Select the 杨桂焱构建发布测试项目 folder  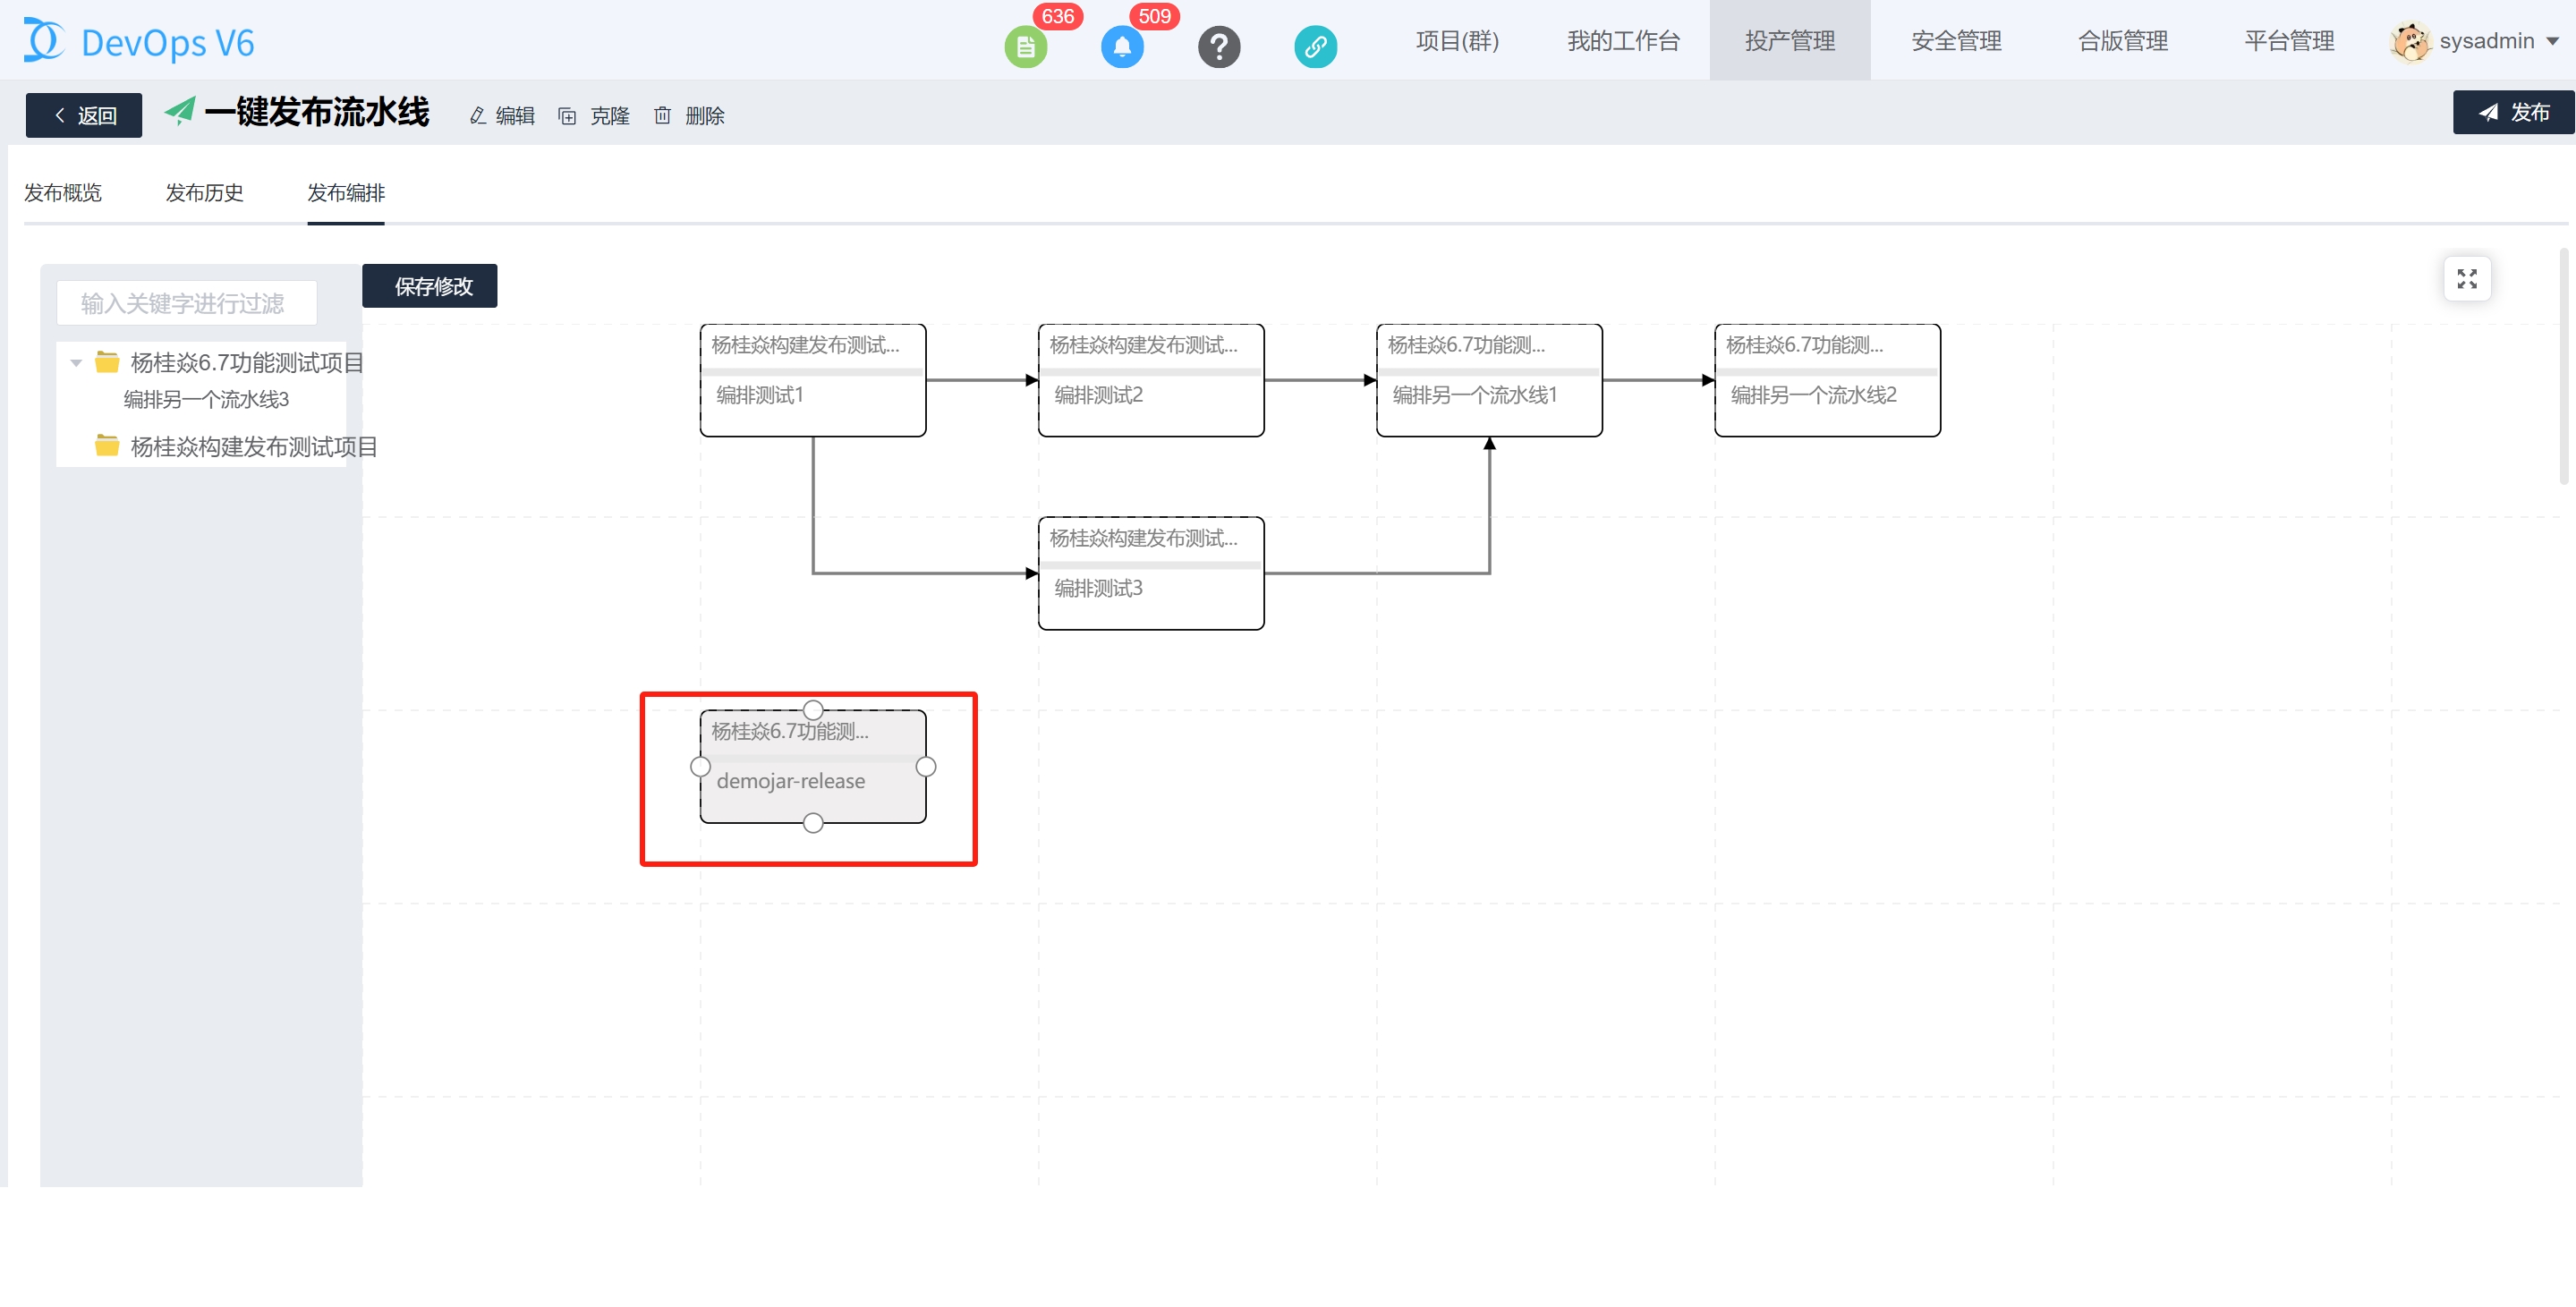253,446
